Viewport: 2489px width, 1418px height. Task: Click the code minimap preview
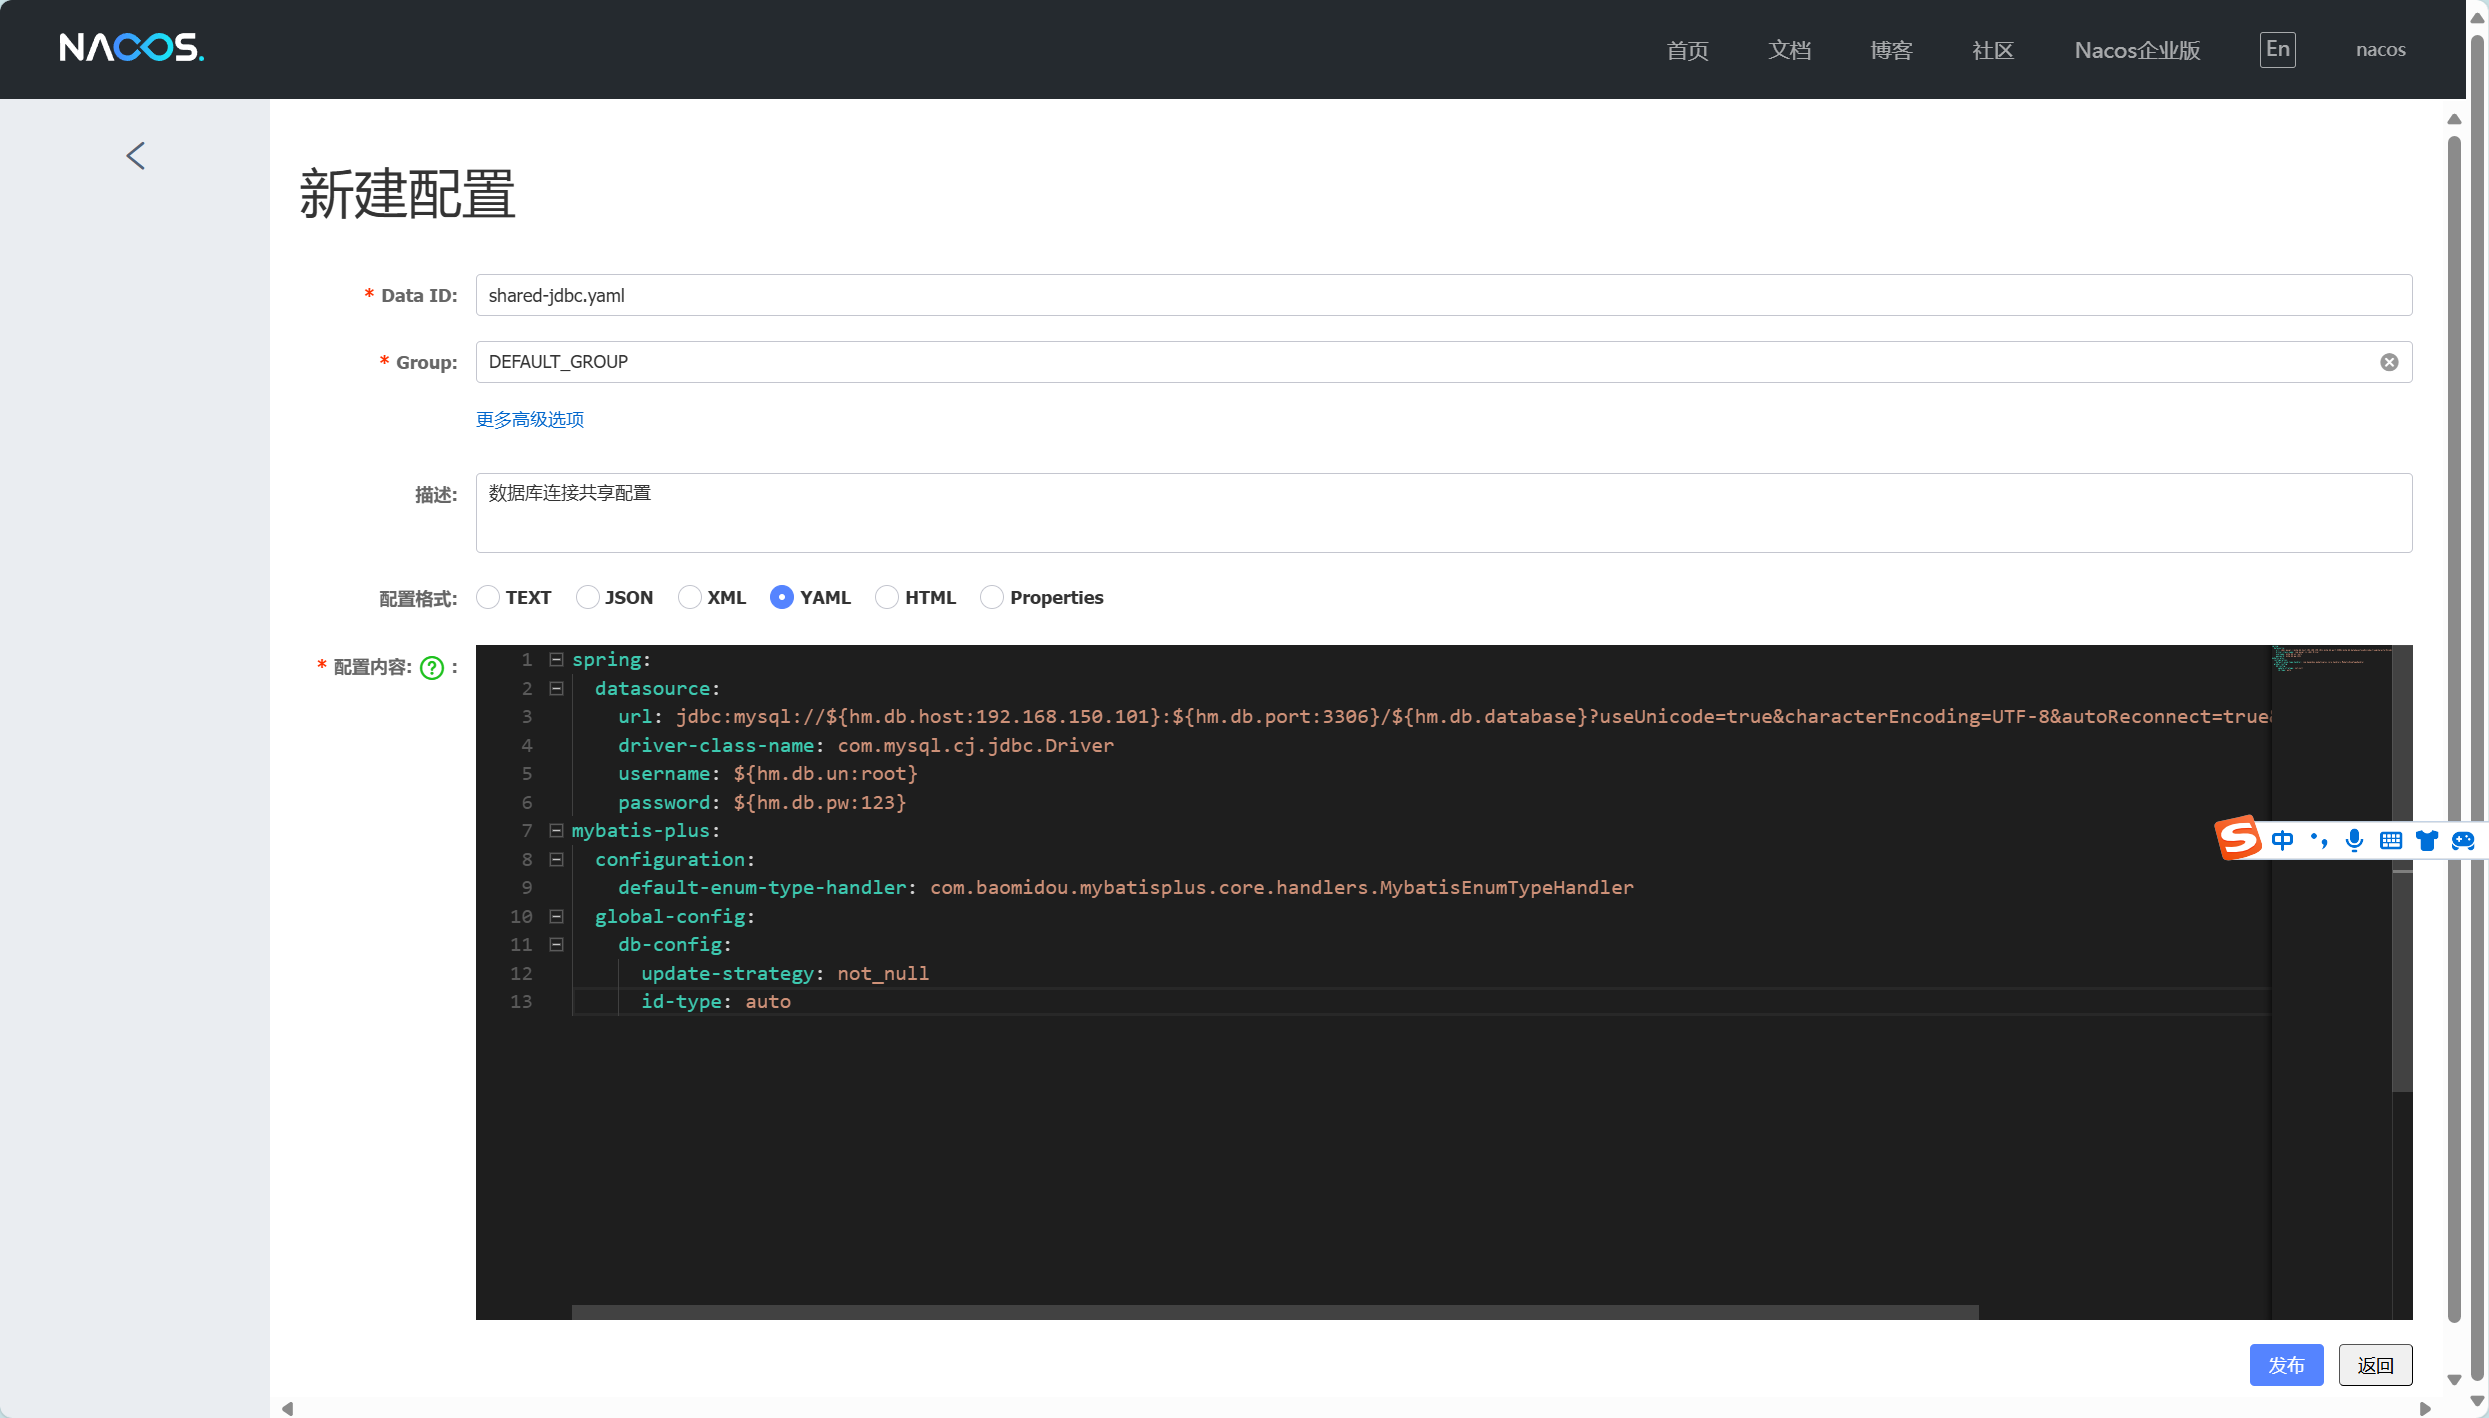coord(2331,660)
